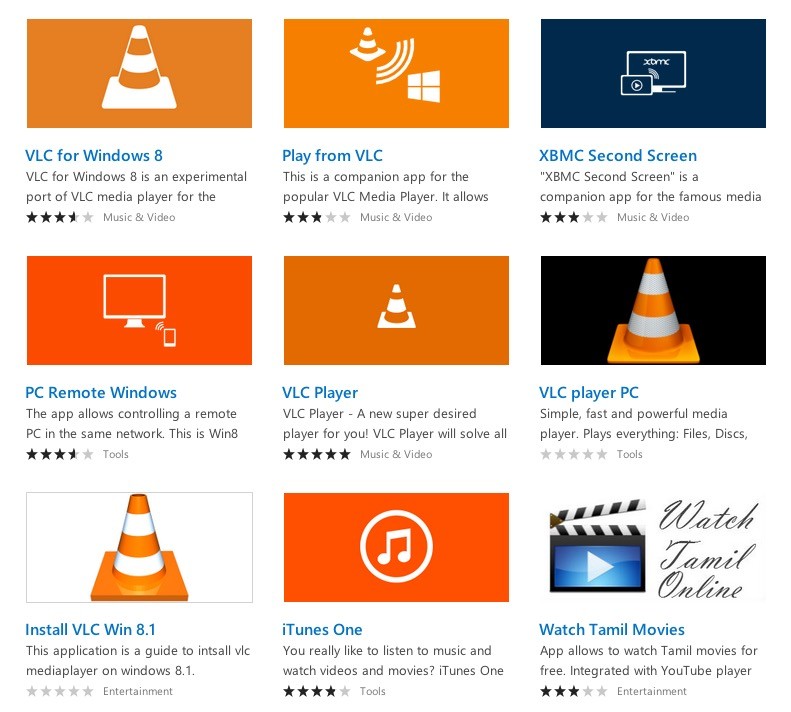Click Entertainment category under Install VLC Win 8.1
The height and width of the screenshot is (712, 791).
pos(138,691)
